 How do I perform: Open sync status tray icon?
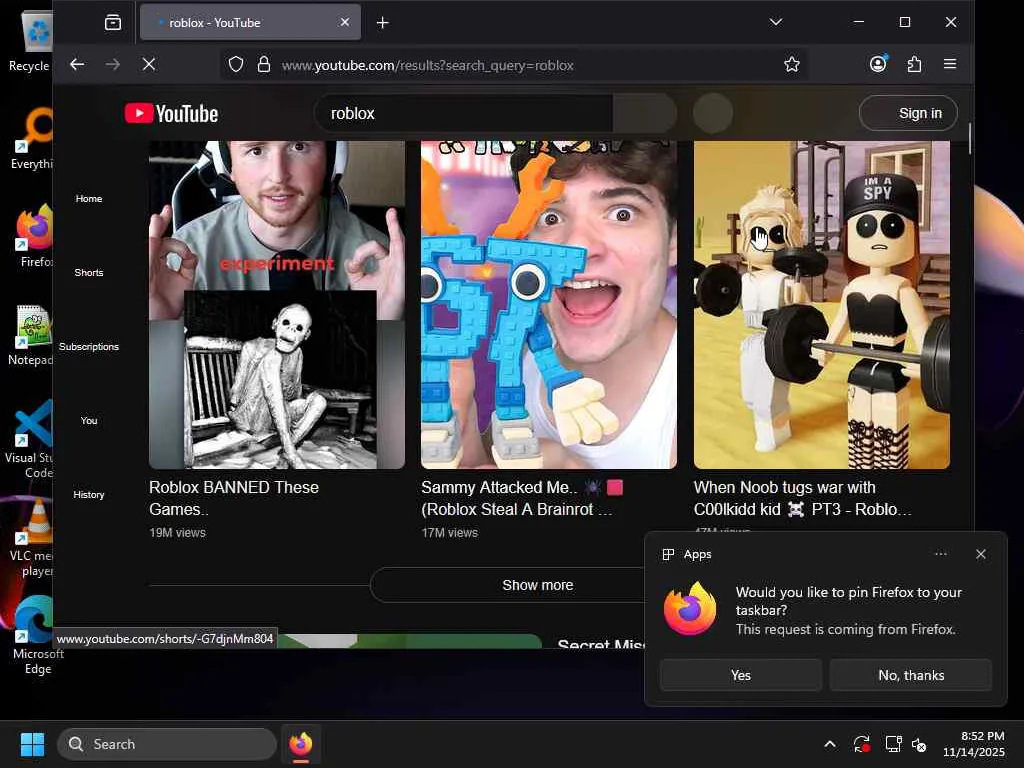pyautogui.click(x=861, y=744)
